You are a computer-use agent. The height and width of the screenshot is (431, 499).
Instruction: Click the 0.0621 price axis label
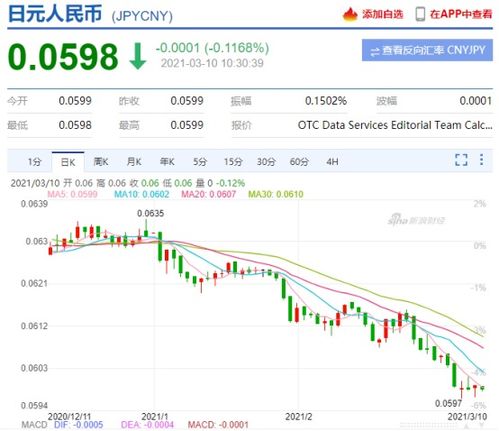(x=34, y=284)
